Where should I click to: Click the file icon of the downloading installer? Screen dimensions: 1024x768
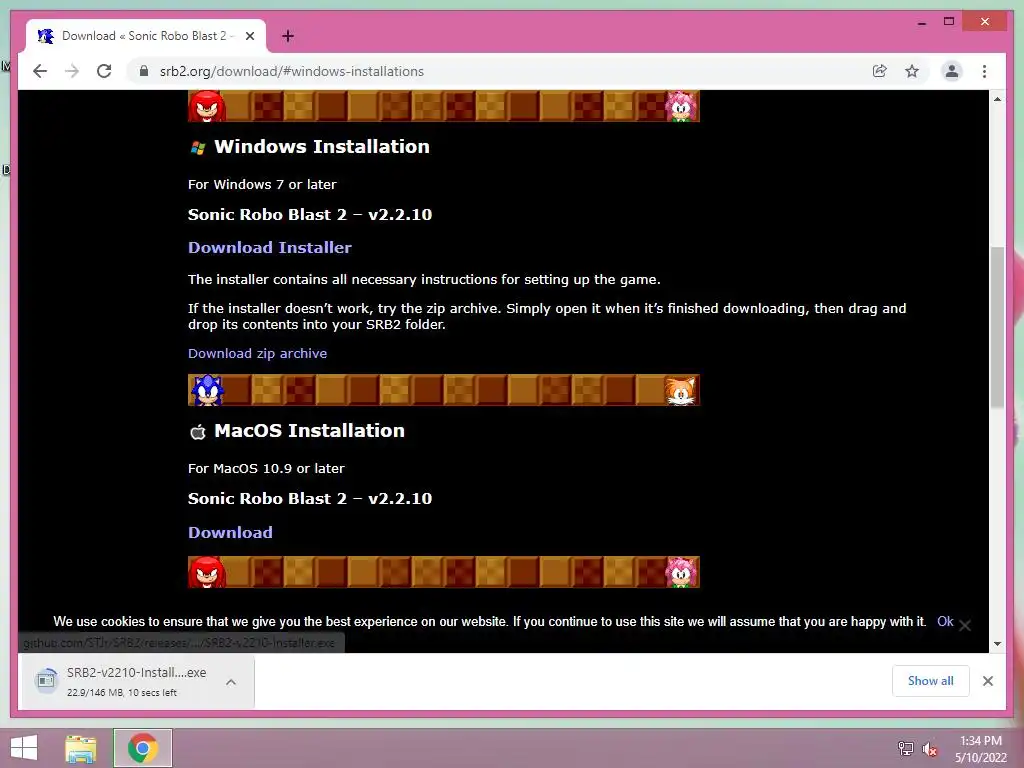point(46,681)
